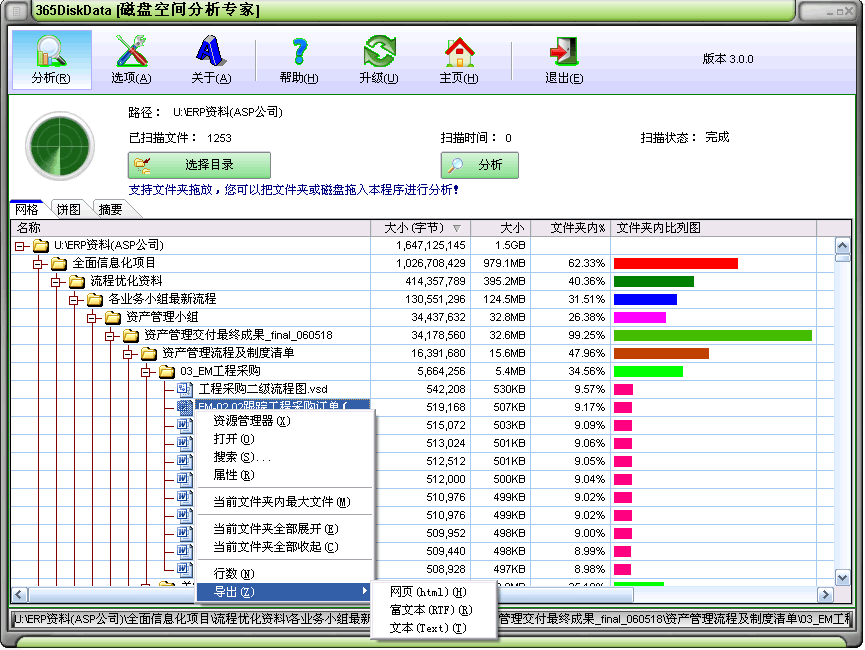865x650 pixels.
Task: Click Word file icon in the 515,072 row
Action: pos(184,425)
